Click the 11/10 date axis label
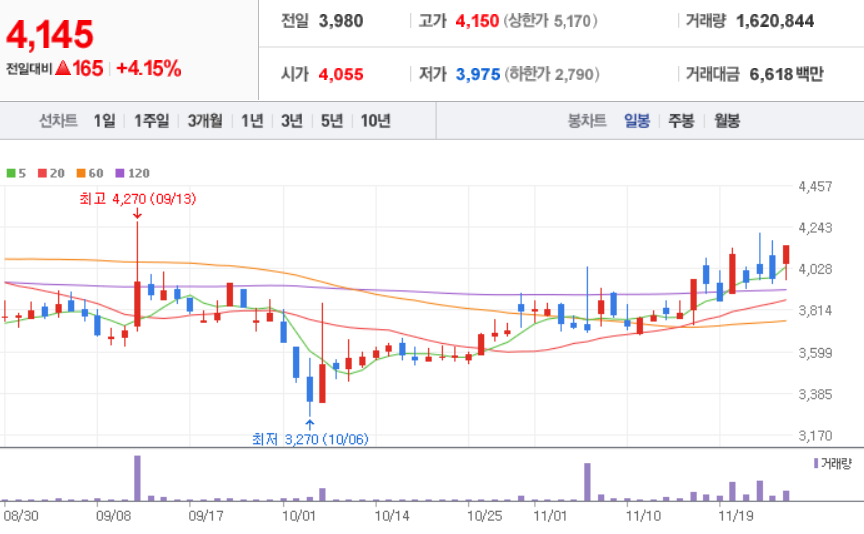This screenshot has width=864, height=534. (x=643, y=516)
